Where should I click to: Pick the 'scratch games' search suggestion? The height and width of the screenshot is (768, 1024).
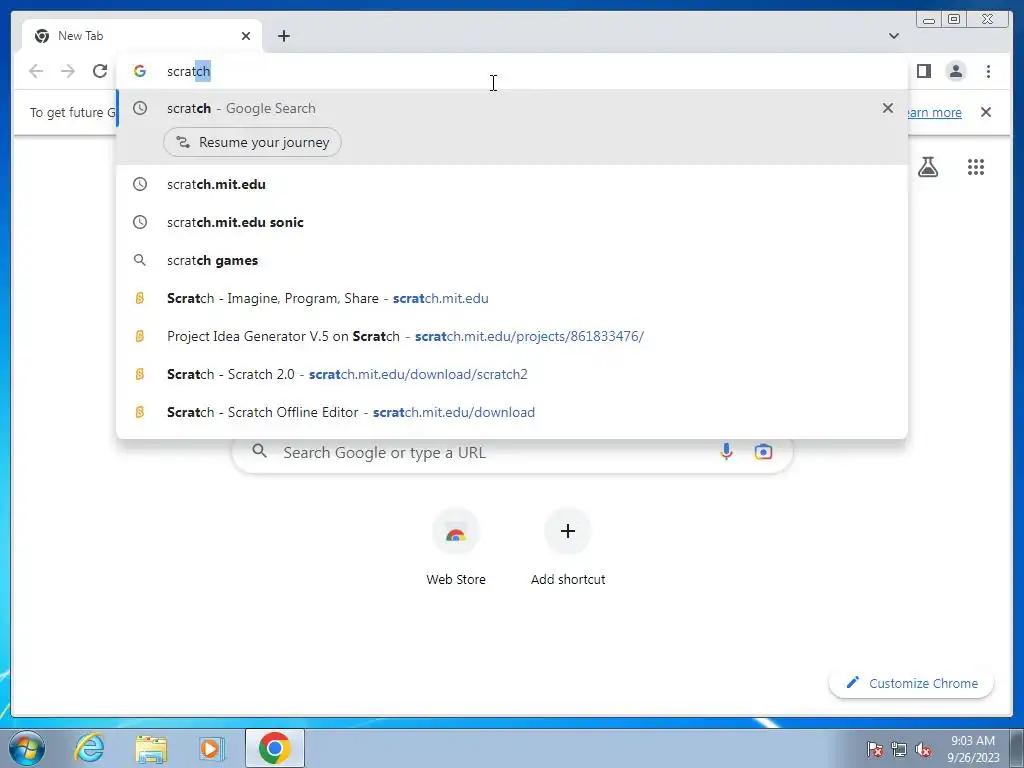point(512,260)
